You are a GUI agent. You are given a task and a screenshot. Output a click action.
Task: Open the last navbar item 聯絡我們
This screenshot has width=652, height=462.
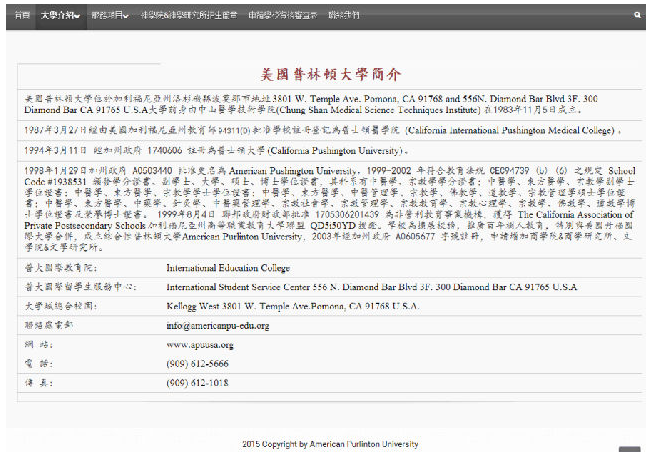343,15
